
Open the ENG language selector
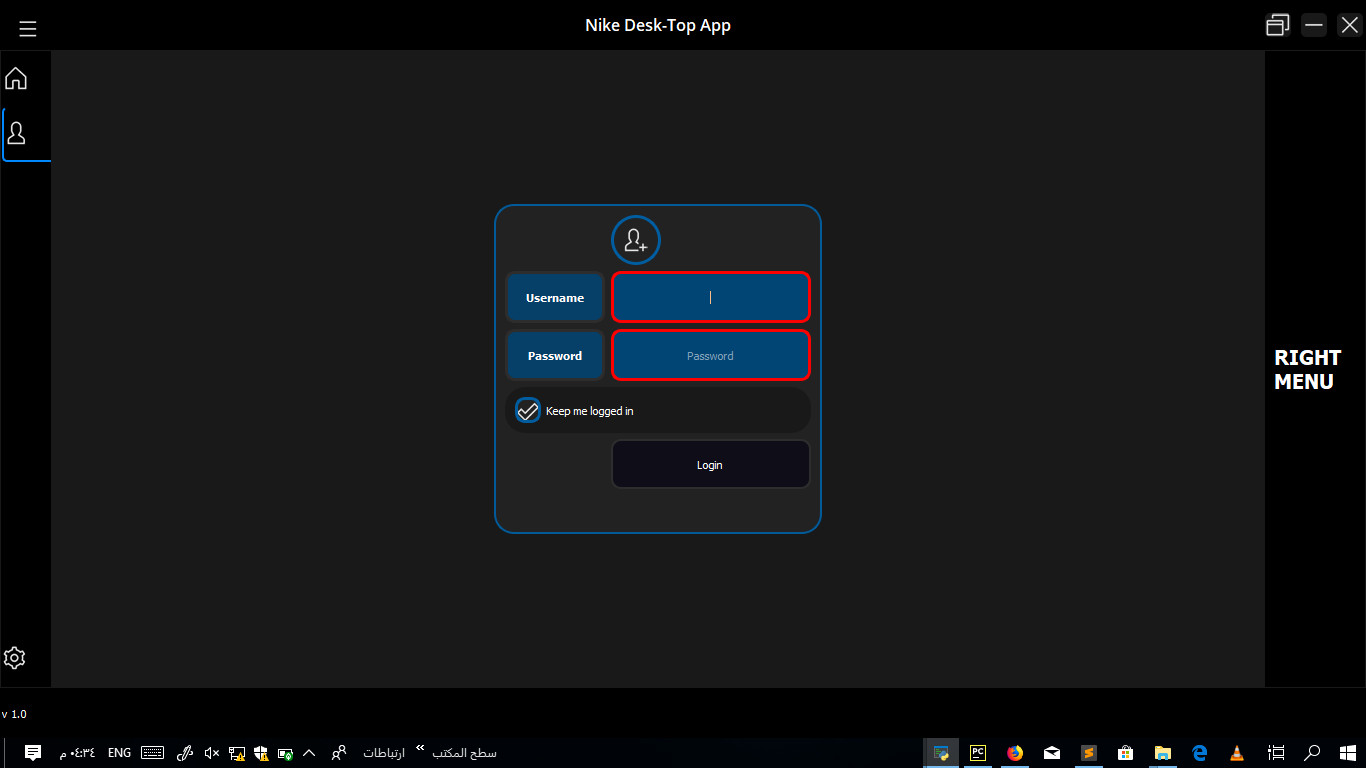[119, 753]
